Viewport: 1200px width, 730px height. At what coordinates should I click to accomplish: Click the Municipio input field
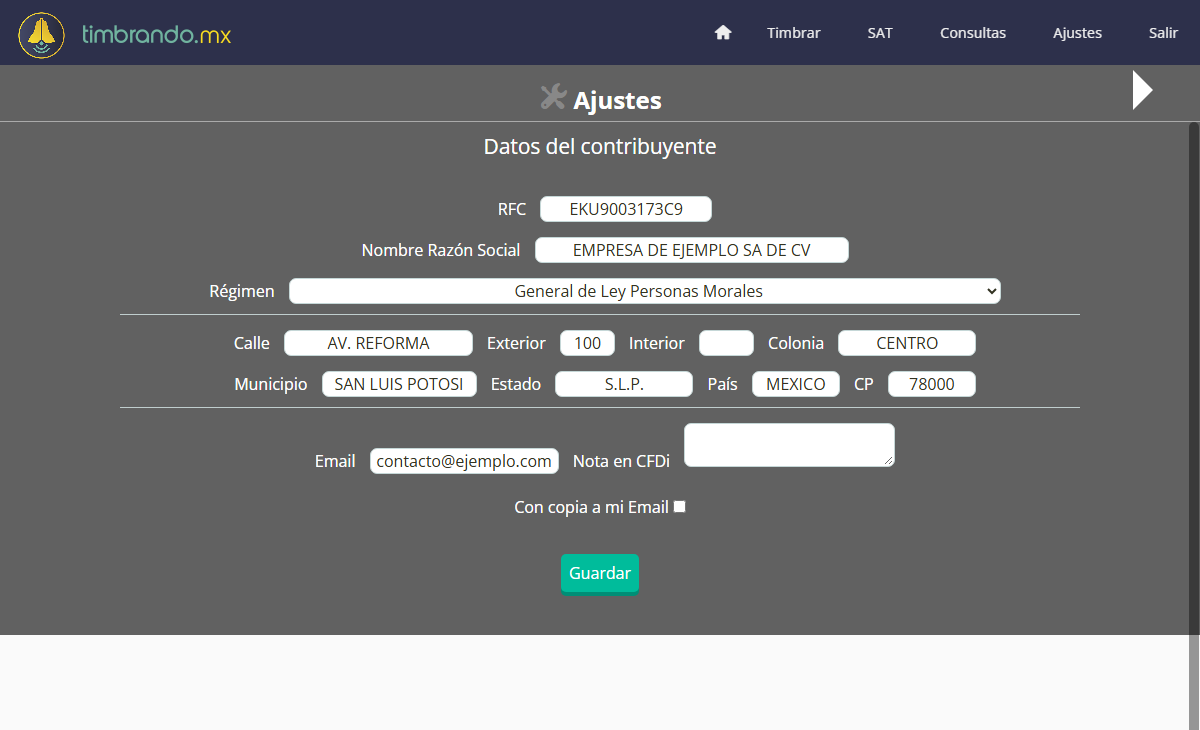pos(399,384)
